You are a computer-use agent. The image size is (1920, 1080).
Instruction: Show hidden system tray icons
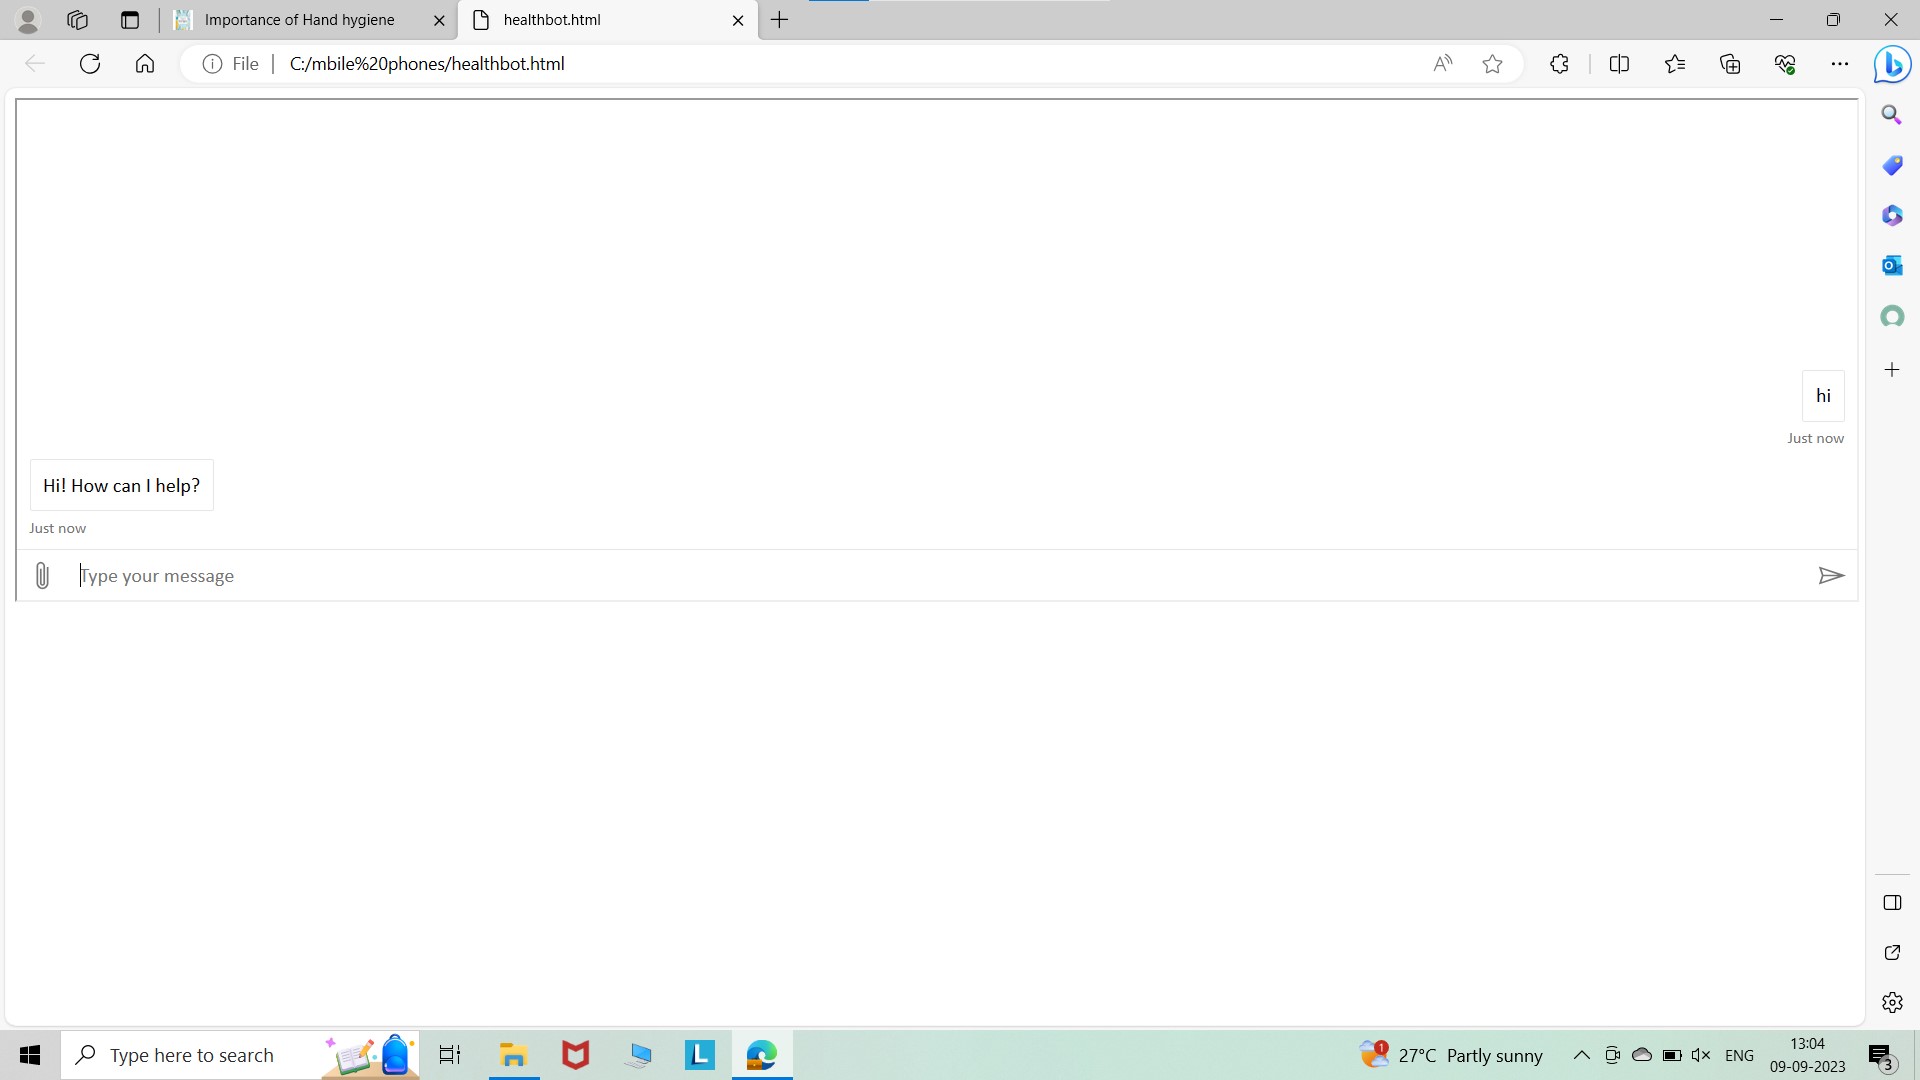click(x=1581, y=1055)
